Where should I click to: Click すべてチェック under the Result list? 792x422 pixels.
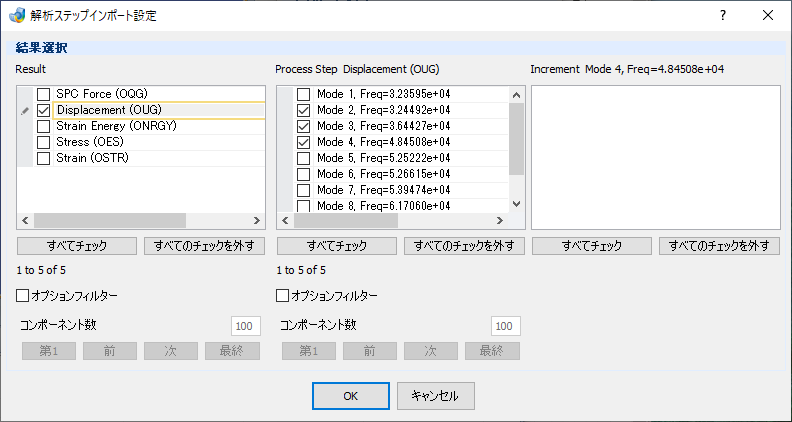point(77,246)
